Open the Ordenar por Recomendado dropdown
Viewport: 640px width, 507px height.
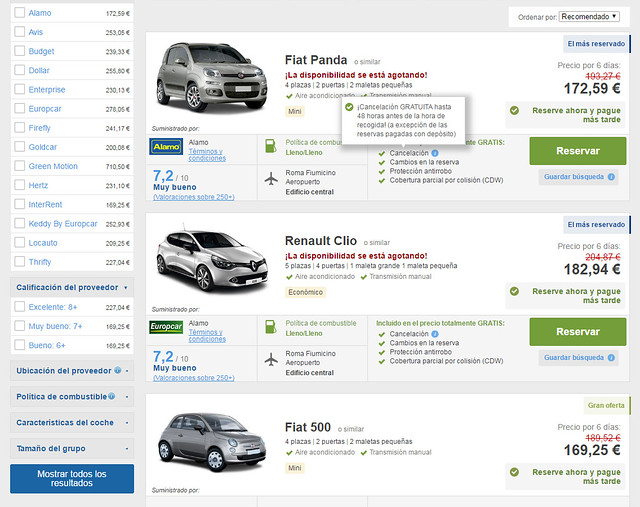click(589, 17)
